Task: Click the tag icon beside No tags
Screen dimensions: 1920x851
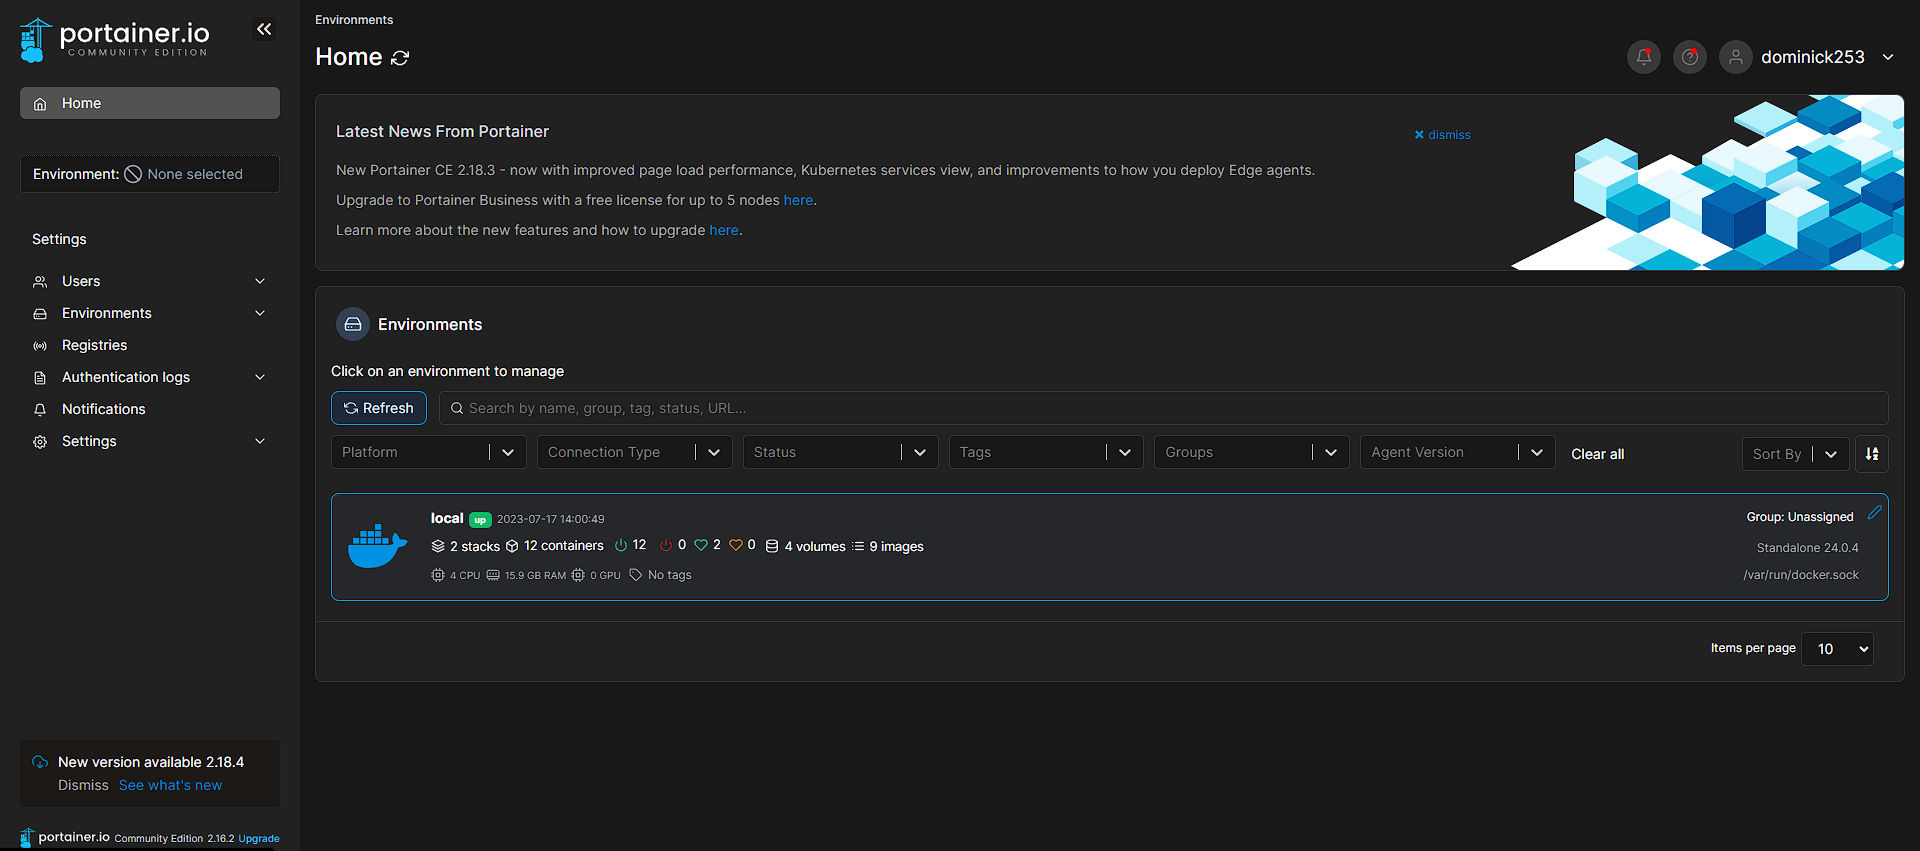Action: 636,575
